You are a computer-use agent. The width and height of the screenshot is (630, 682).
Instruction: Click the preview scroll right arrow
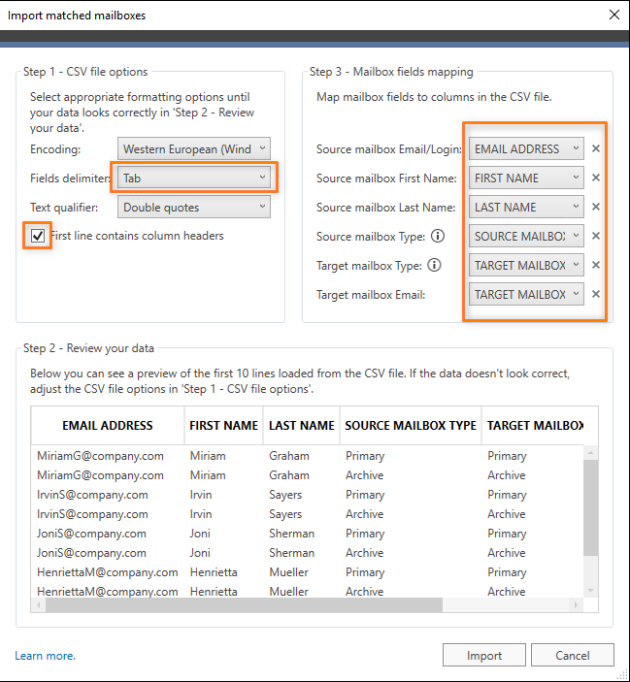[576, 605]
